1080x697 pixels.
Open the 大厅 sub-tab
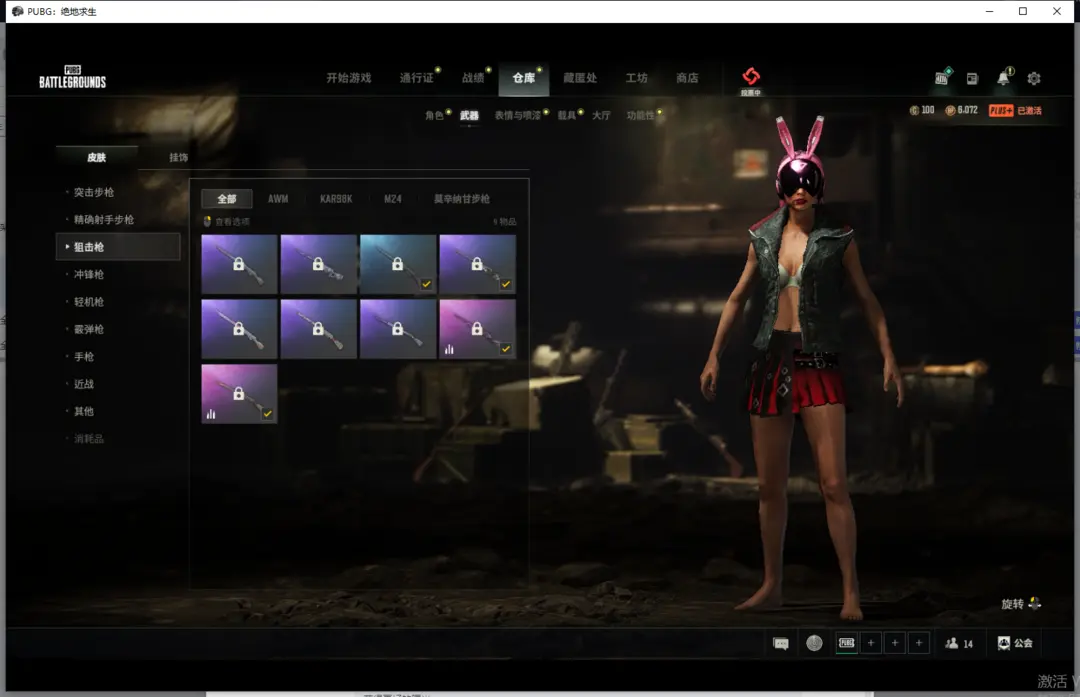pyautogui.click(x=601, y=115)
